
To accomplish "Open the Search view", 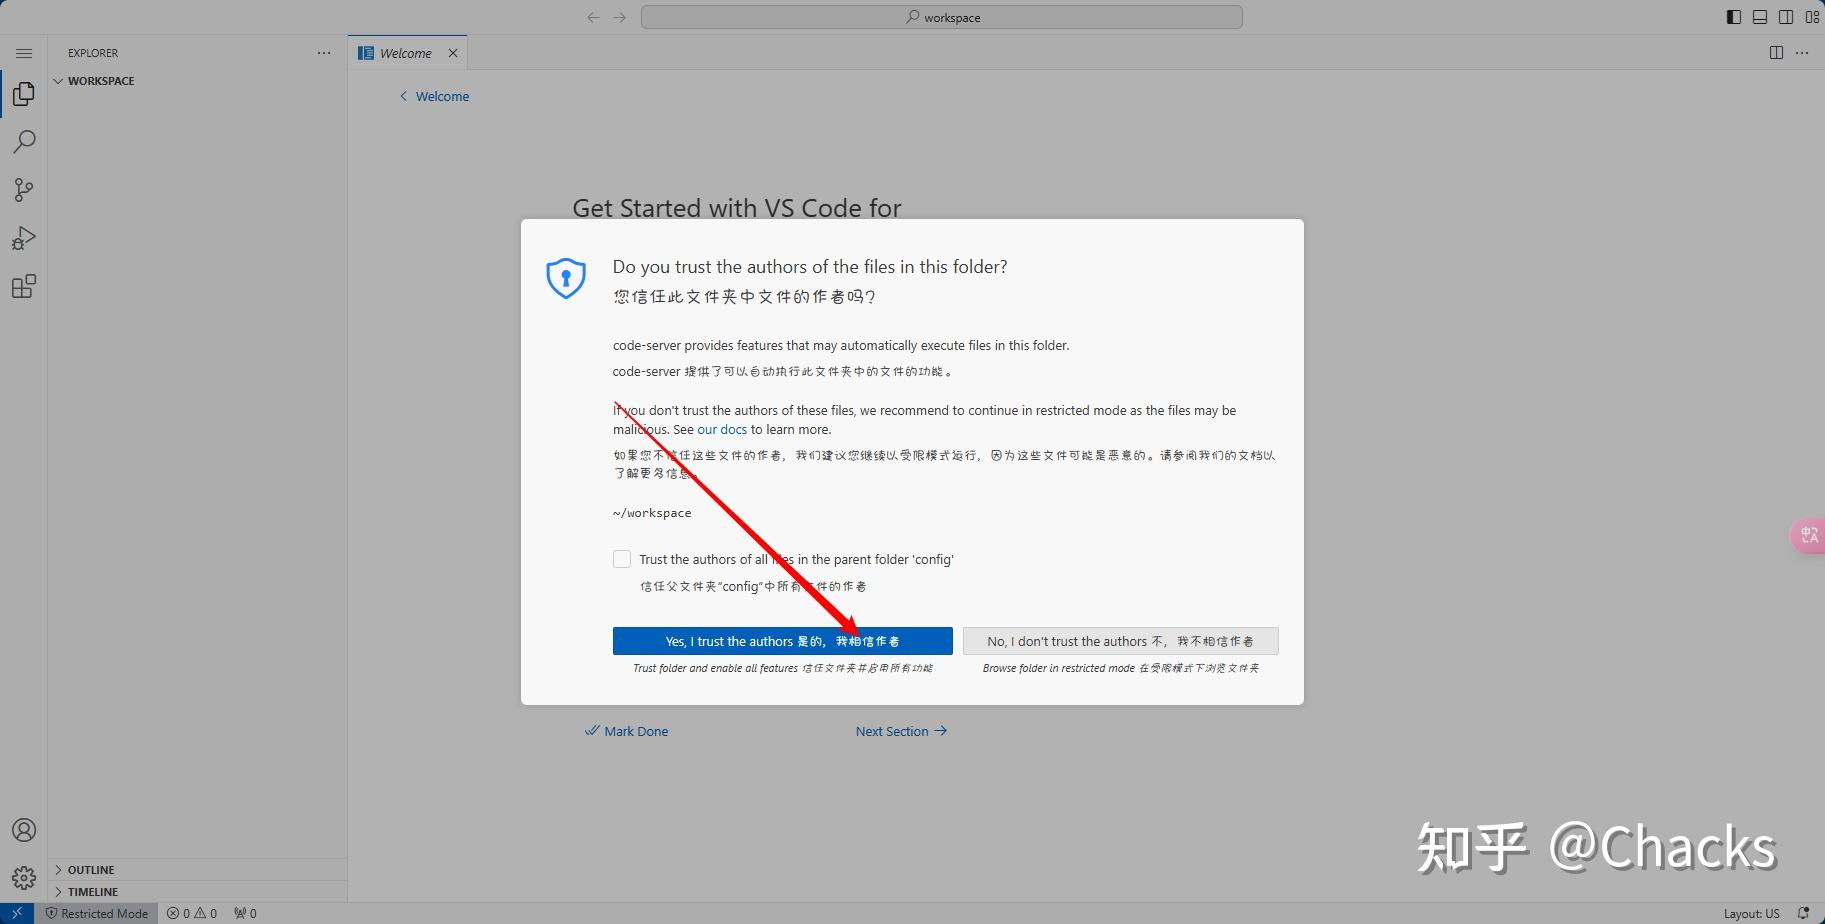I will (x=24, y=142).
